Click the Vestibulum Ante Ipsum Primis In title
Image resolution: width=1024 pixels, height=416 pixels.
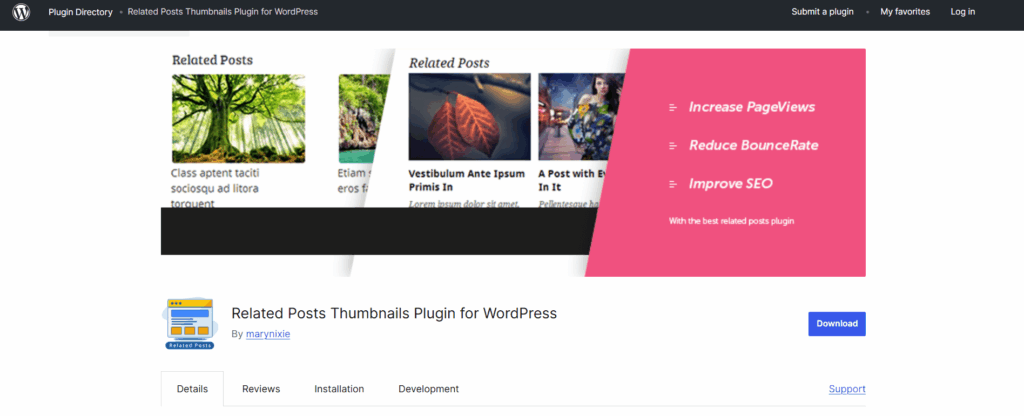coord(466,180)
